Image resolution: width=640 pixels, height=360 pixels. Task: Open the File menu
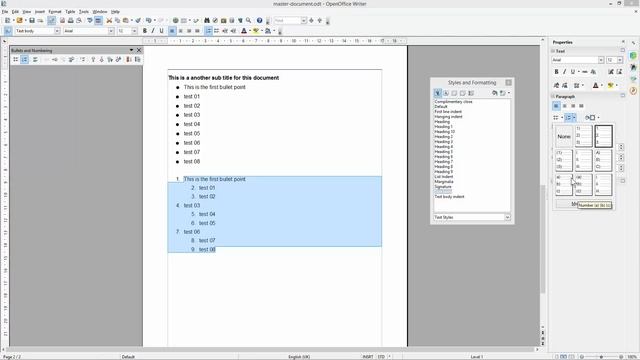coord(5,12)
